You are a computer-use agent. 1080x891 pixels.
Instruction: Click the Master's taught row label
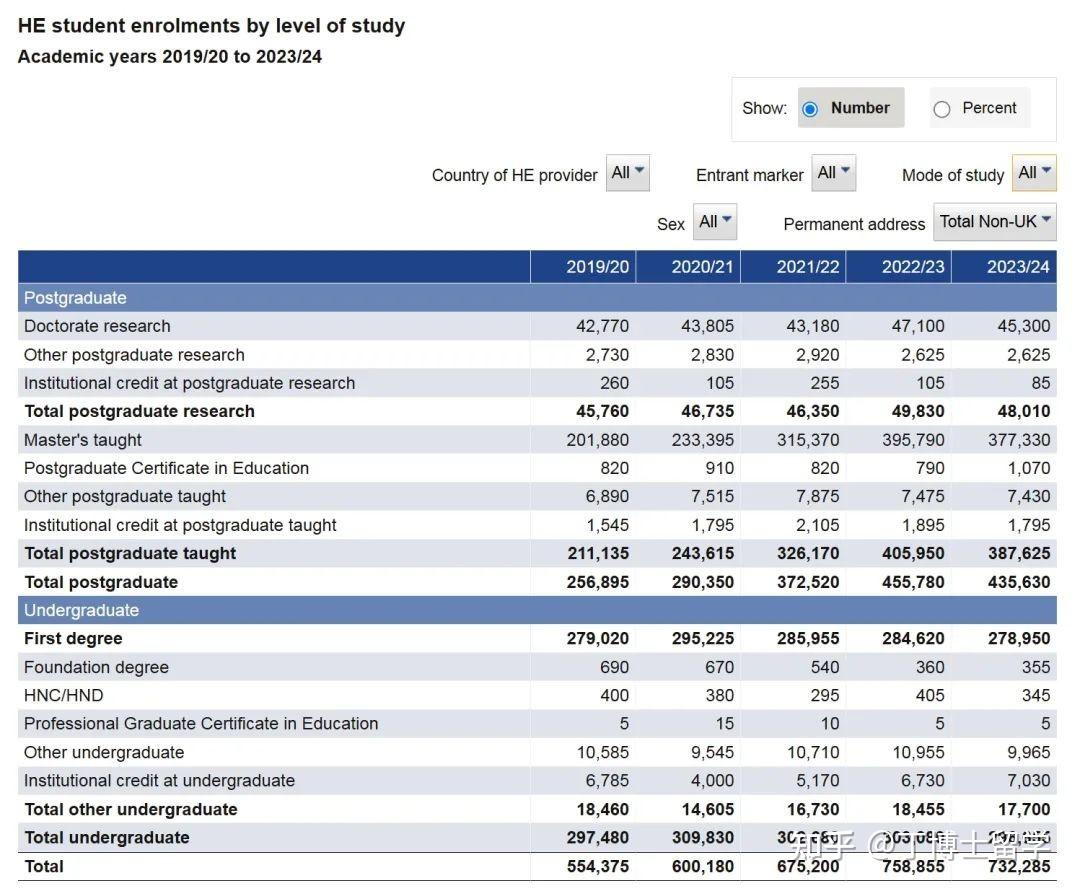click(x=83, y=440)
